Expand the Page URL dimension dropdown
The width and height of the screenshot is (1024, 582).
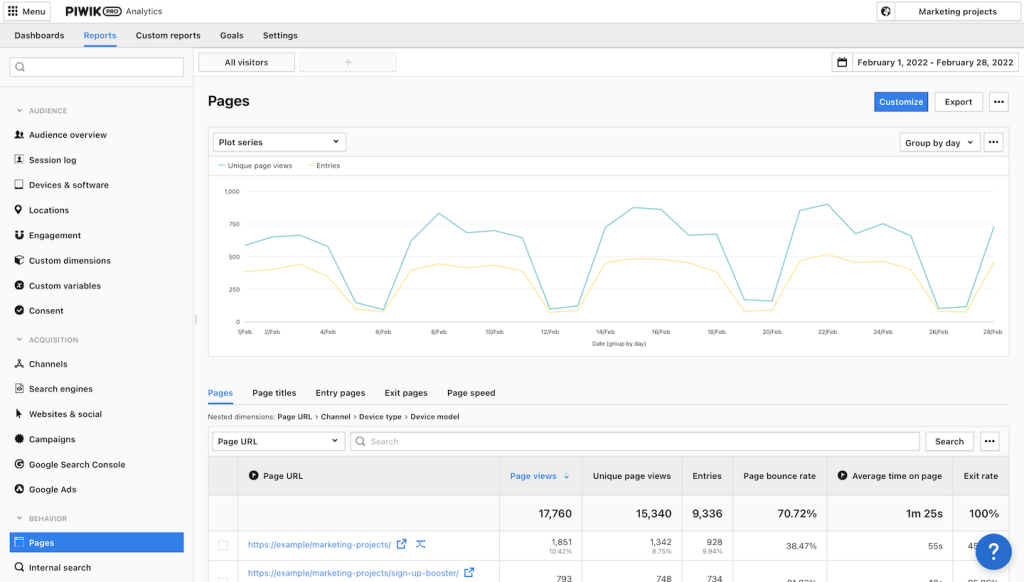point(278,441)
